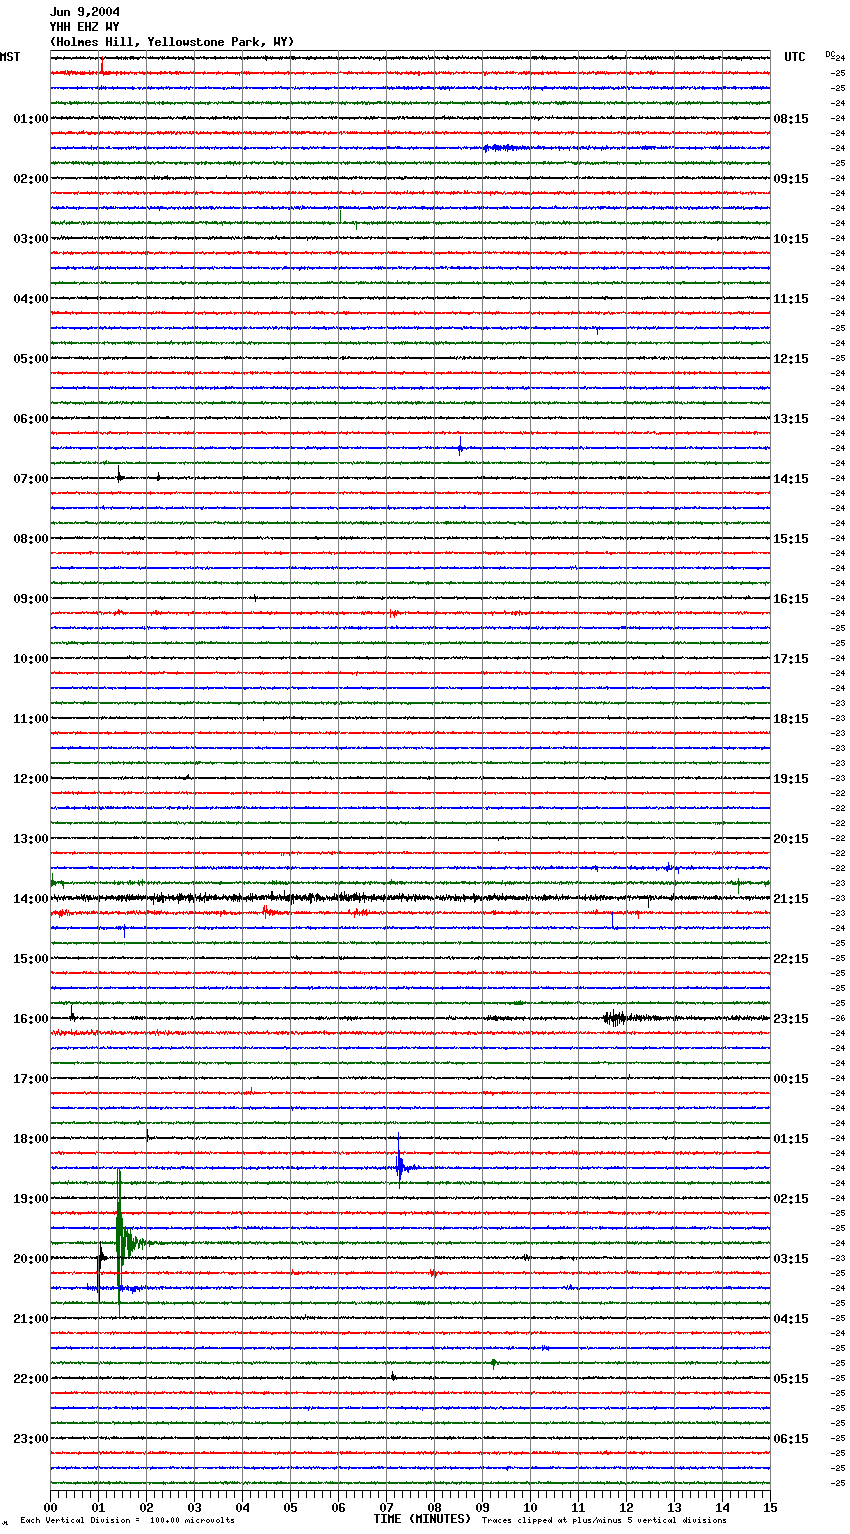This screenshot has height=1534, width=850.
Task: Click the "15" minute tick on the time axis
Action: click(770, 1507)
